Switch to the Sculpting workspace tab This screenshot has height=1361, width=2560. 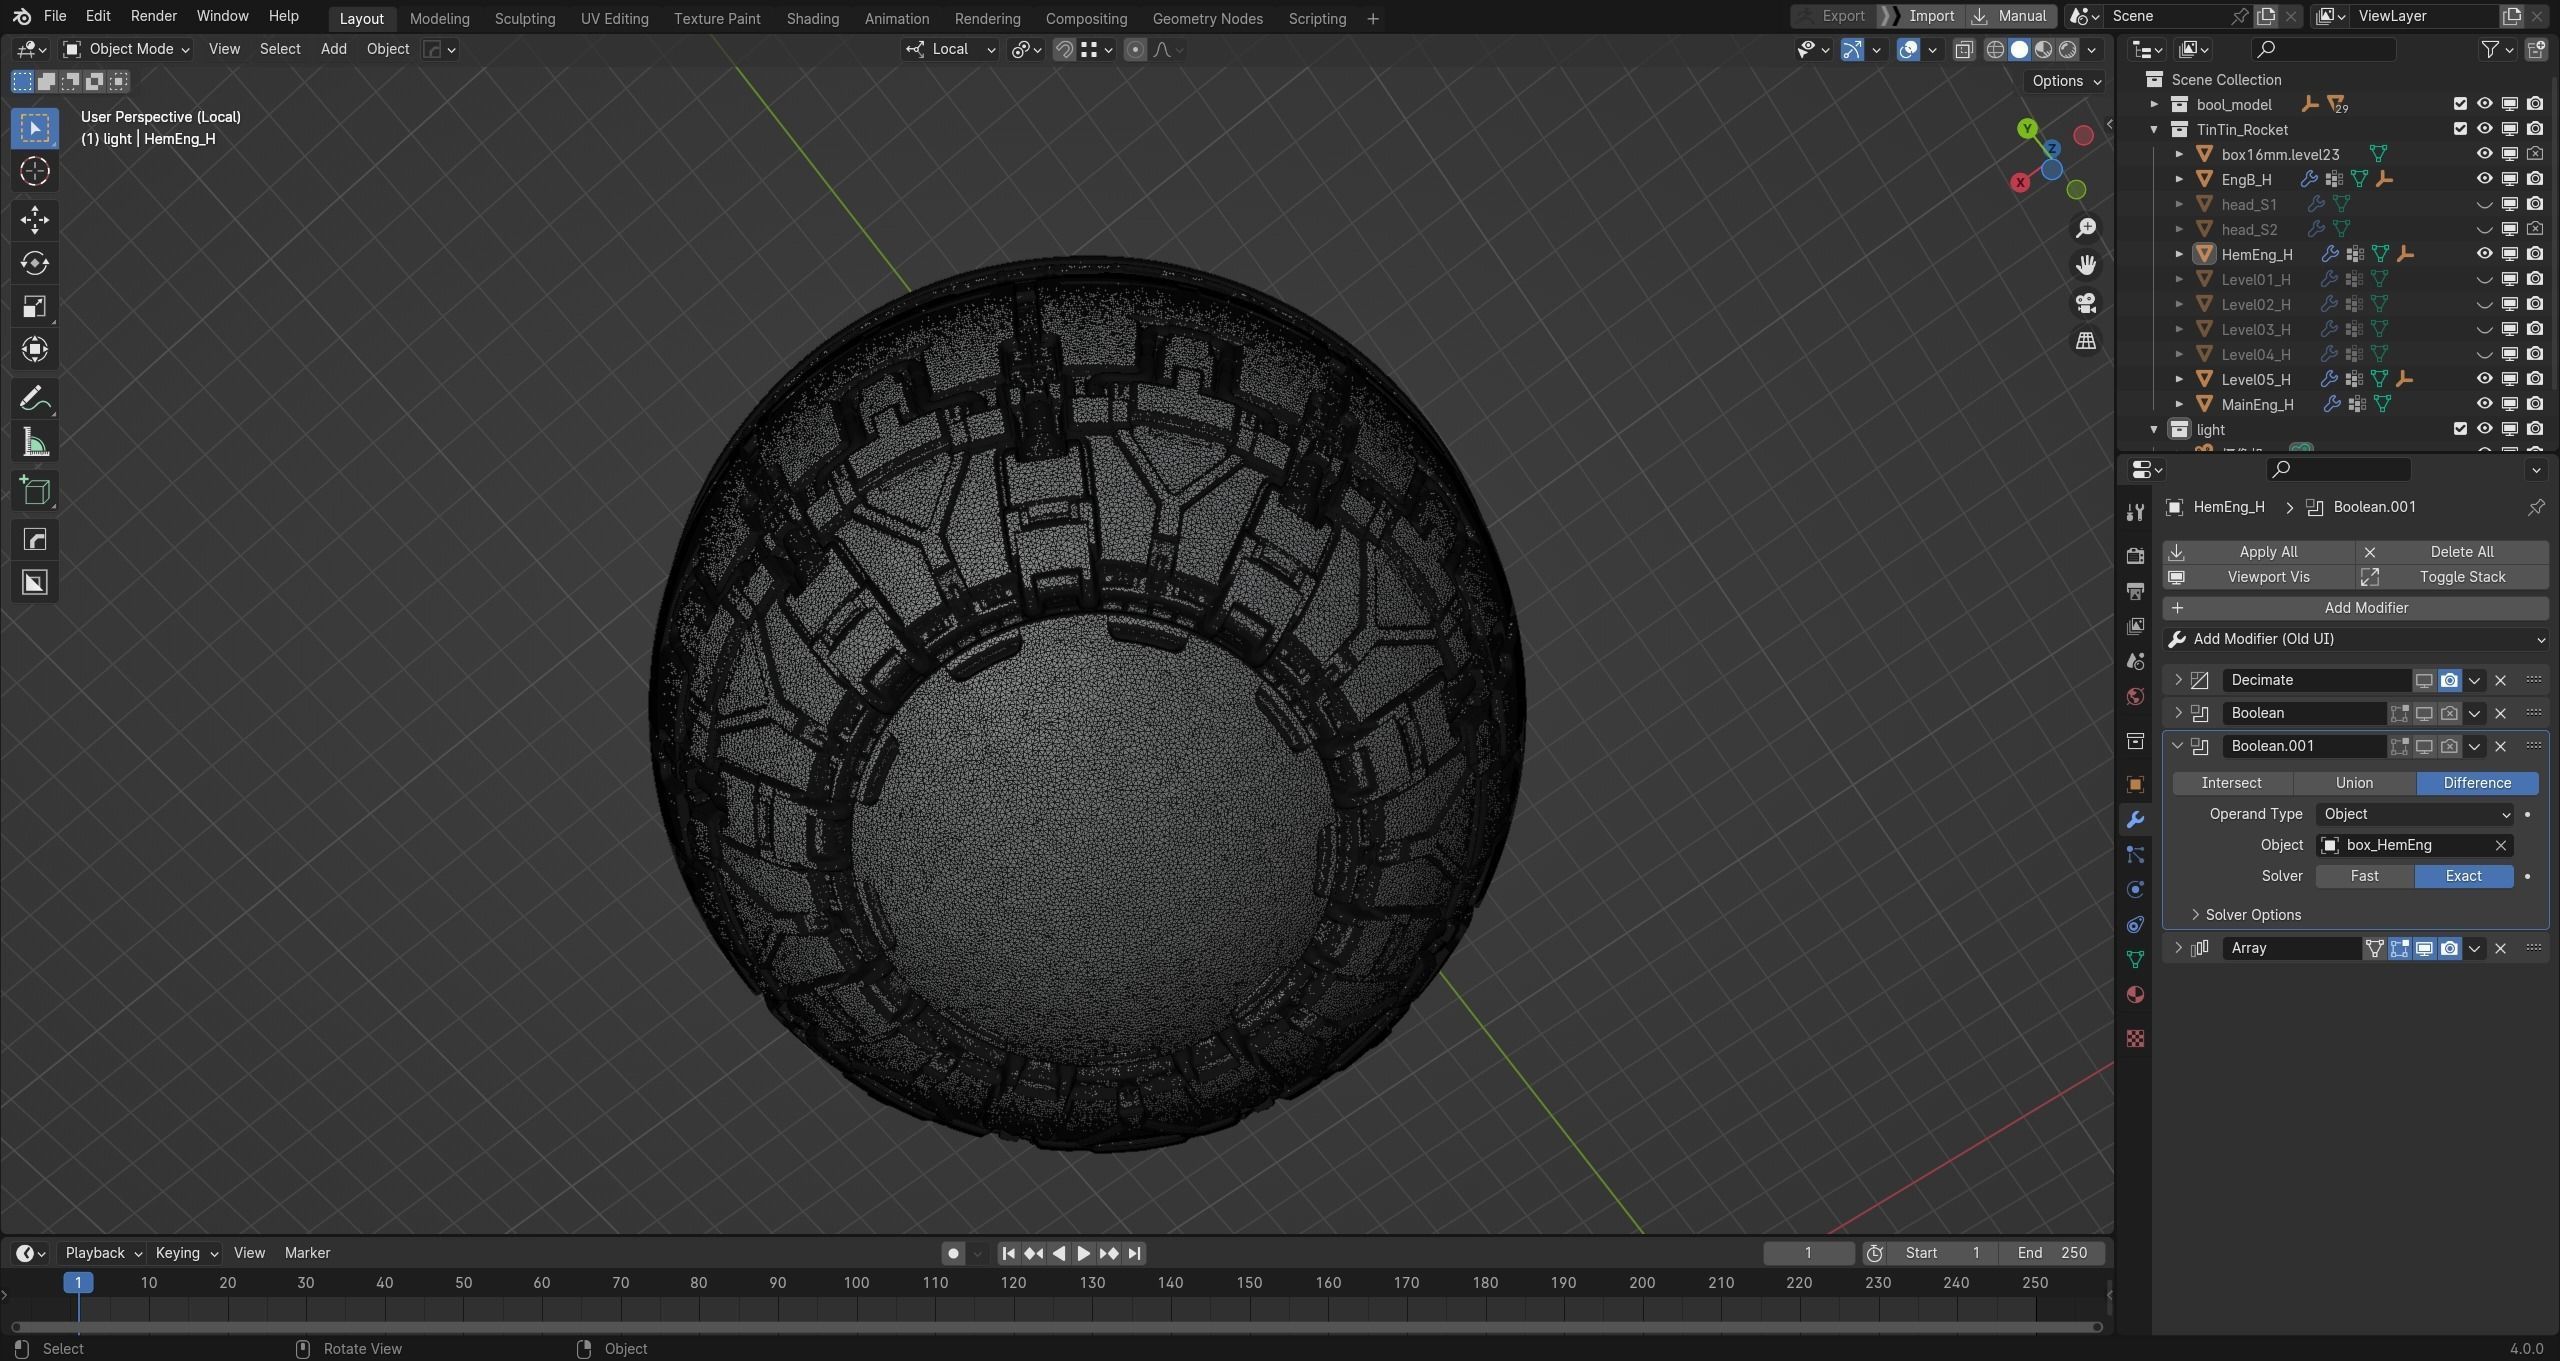point(524,18)
